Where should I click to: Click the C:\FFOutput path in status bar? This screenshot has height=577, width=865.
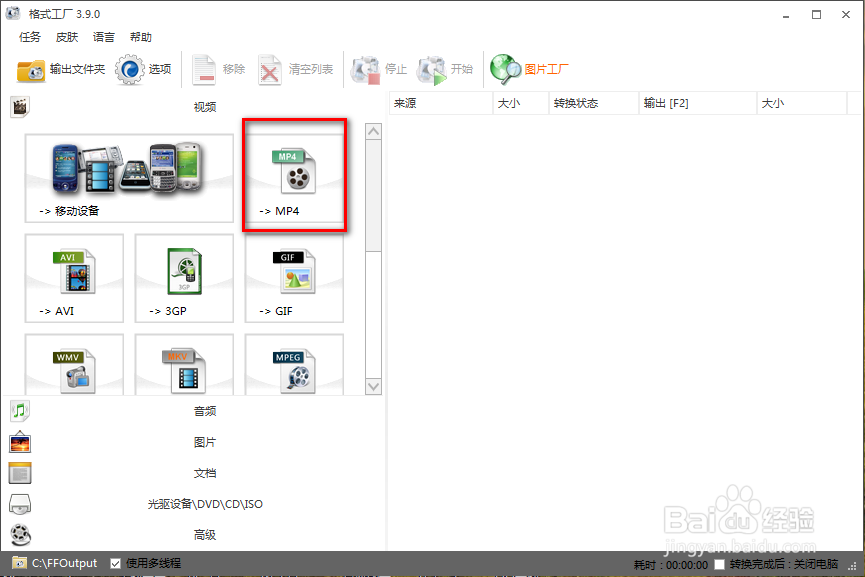tap(65, 563)
